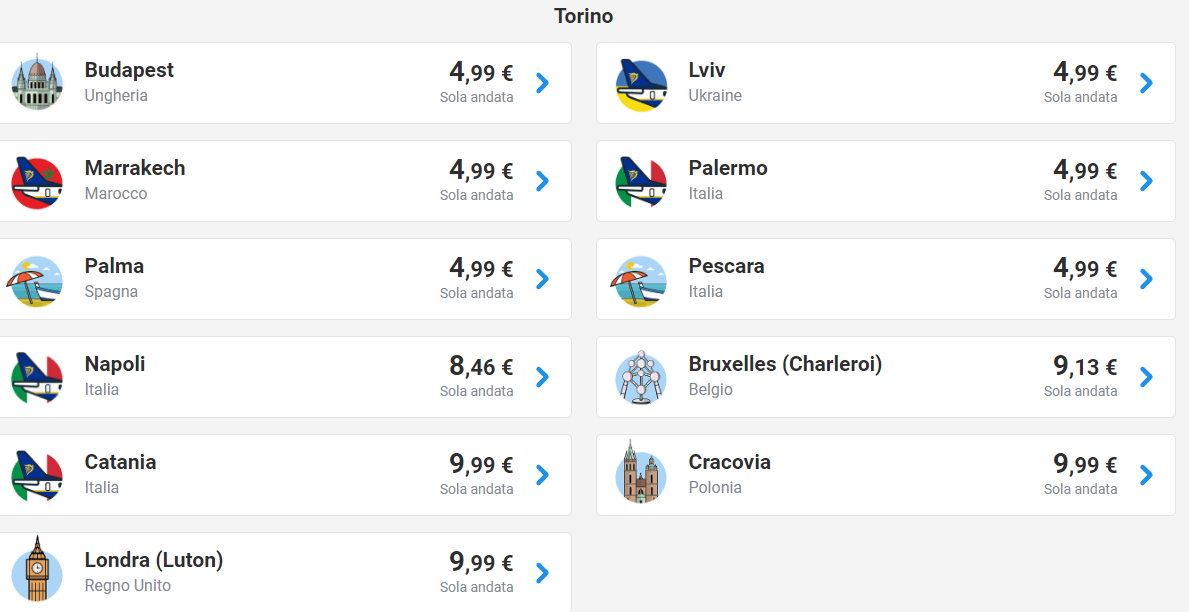Select the Catania destination name
Image resolution: width=1189 pixels, height=612 pixels.
(121, 462)
